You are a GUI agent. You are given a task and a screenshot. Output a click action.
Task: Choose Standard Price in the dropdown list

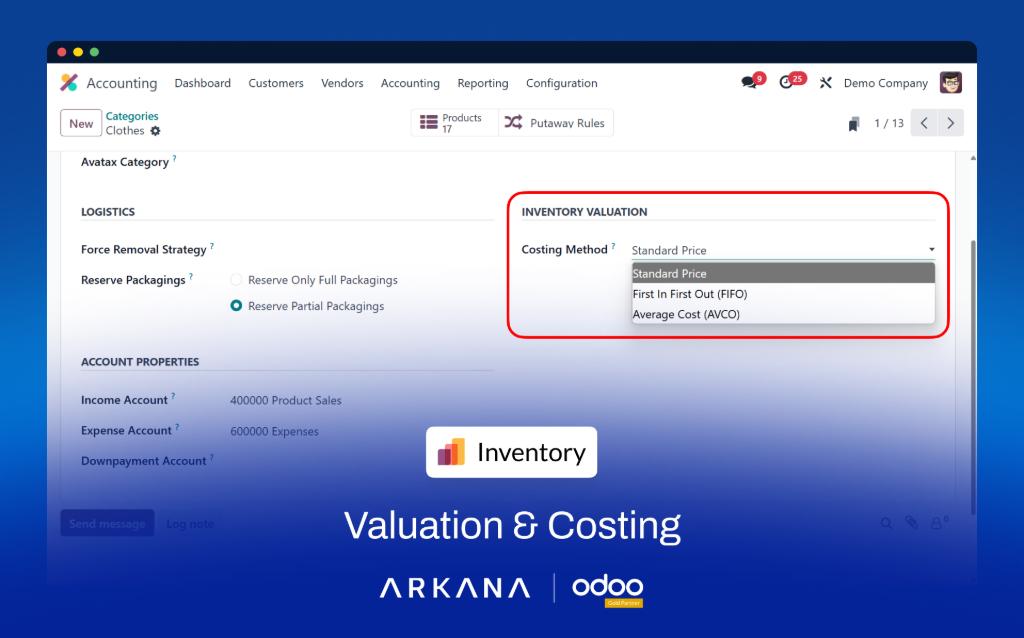783,274
